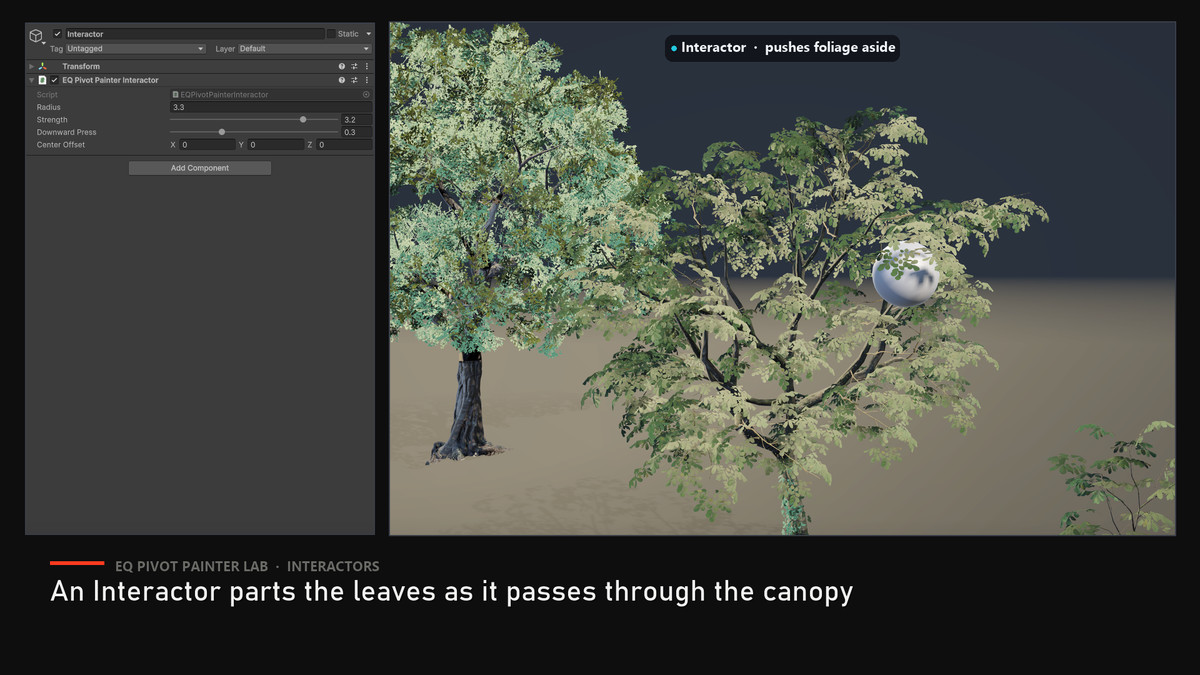Open EQ Pivot Painter Interactor kebab menu
The image size is (1200, 675).
tap(367, 80)
